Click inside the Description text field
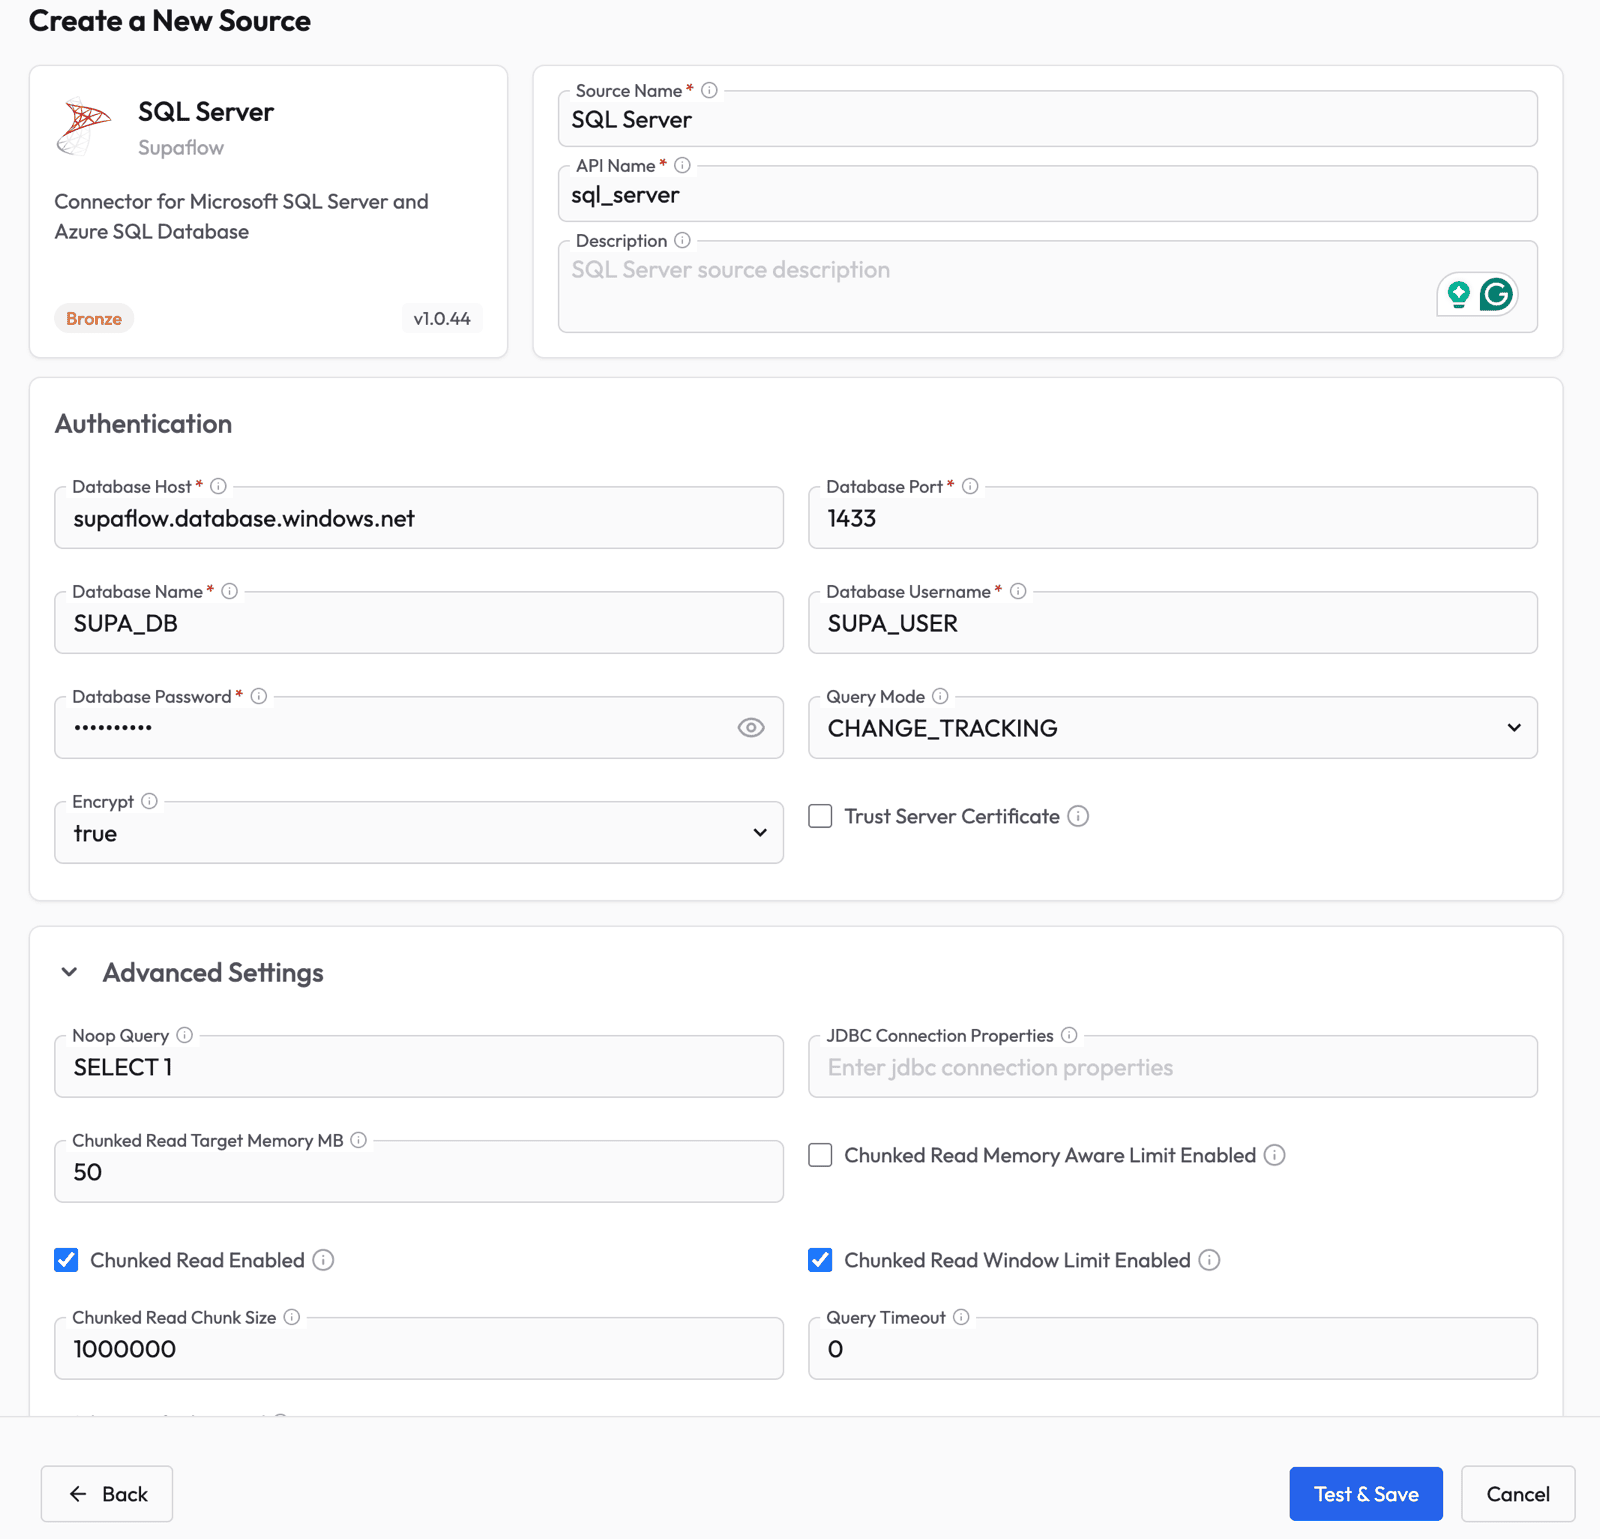The image size is (1600, 1539). click(900, 285)
